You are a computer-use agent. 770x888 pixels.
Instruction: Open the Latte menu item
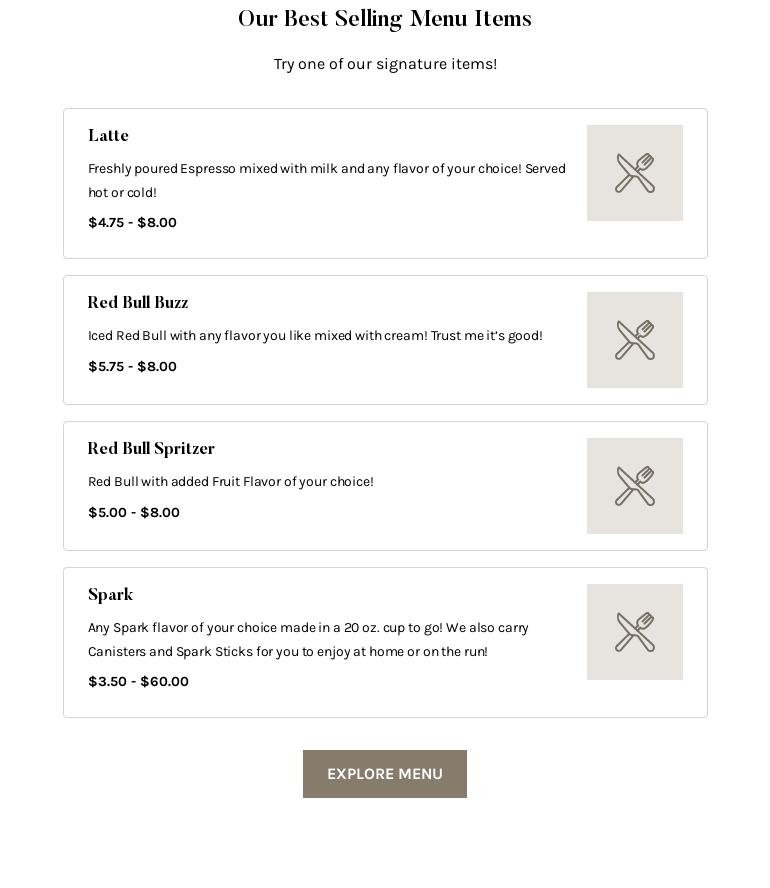click(108, 136)
